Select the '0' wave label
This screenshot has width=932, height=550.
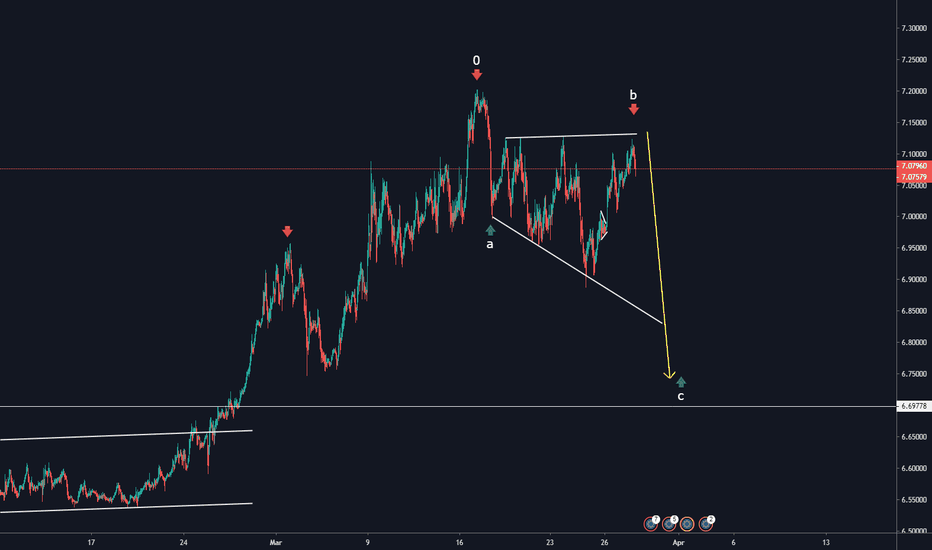(476, 61)
